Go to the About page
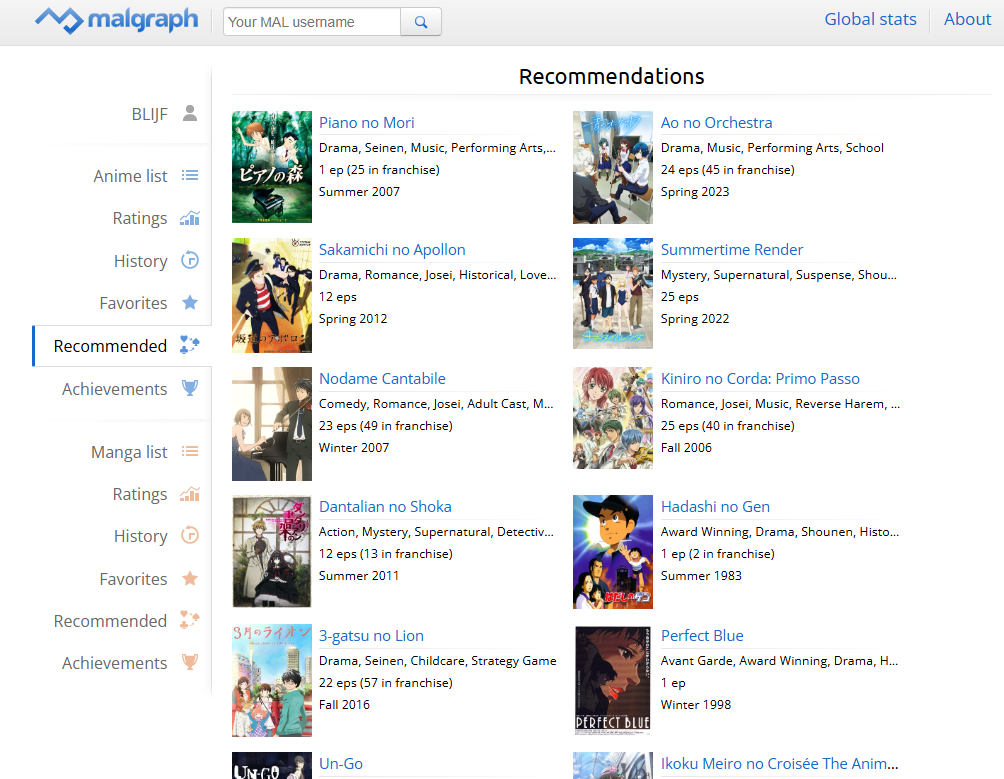The image size is (1004, 779). (x=967, y=19)
